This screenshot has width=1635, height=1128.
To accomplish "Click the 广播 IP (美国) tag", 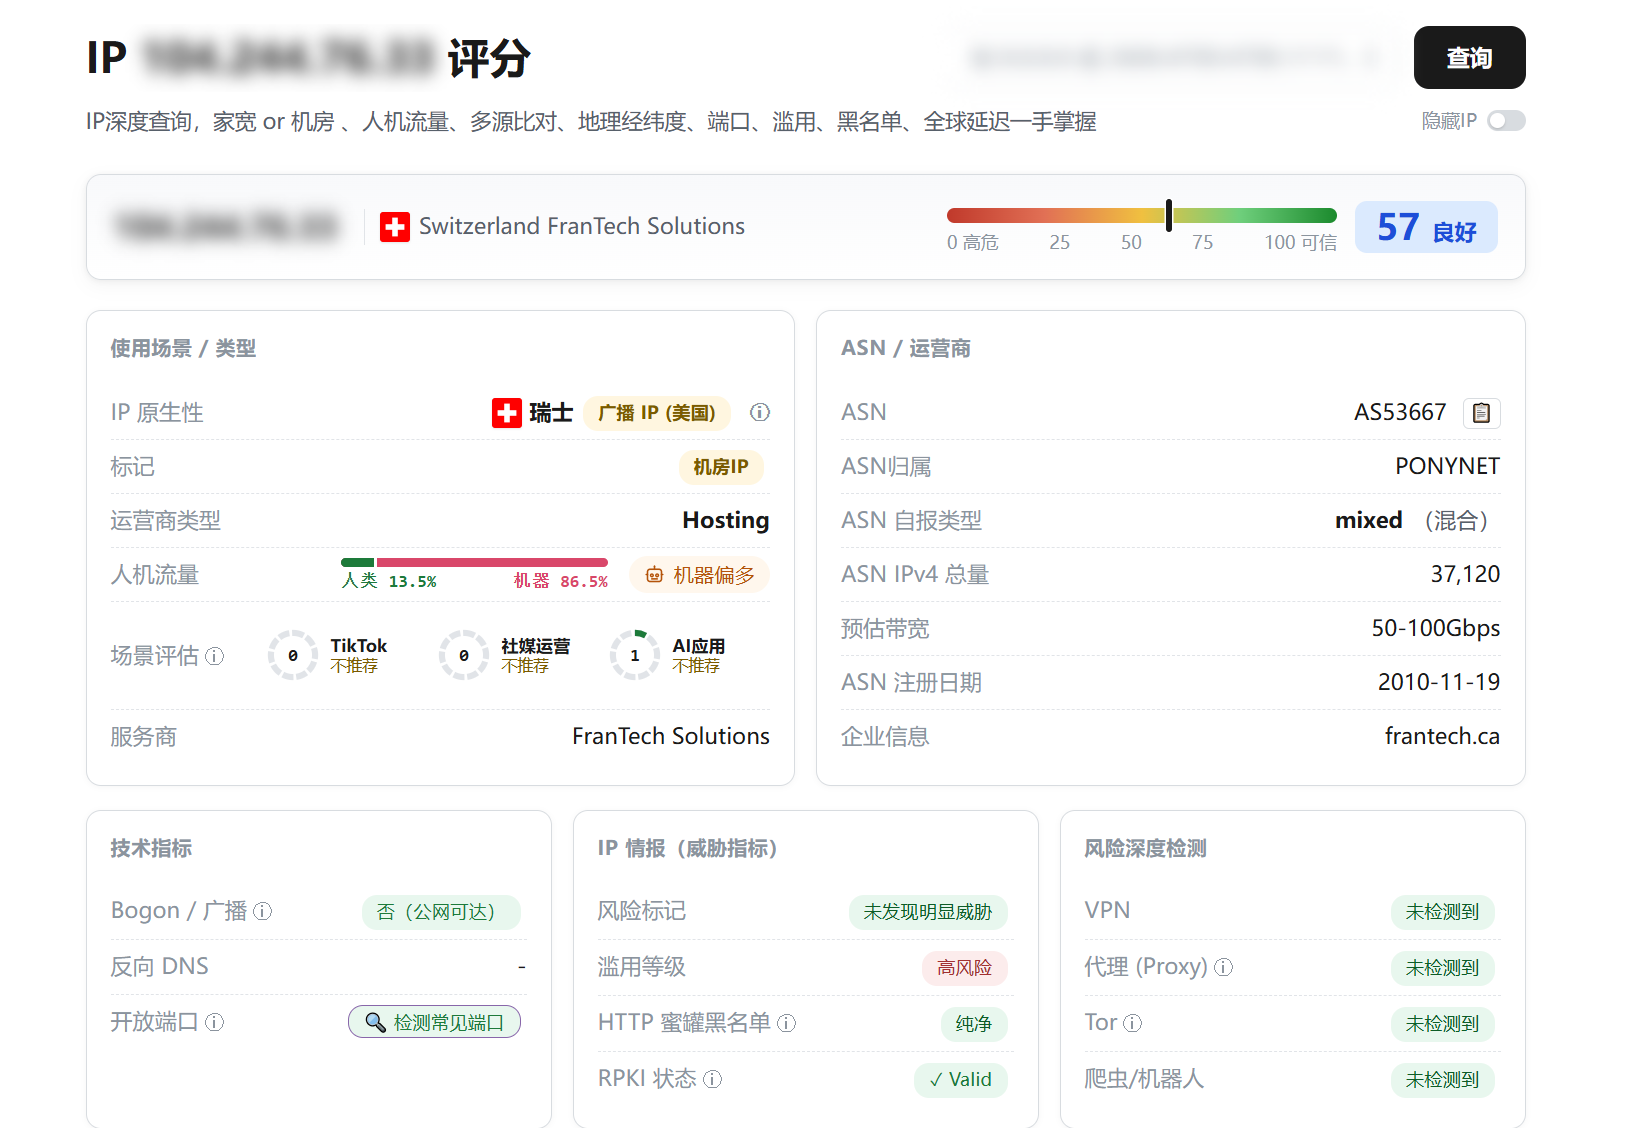I will tap(657, 413).
